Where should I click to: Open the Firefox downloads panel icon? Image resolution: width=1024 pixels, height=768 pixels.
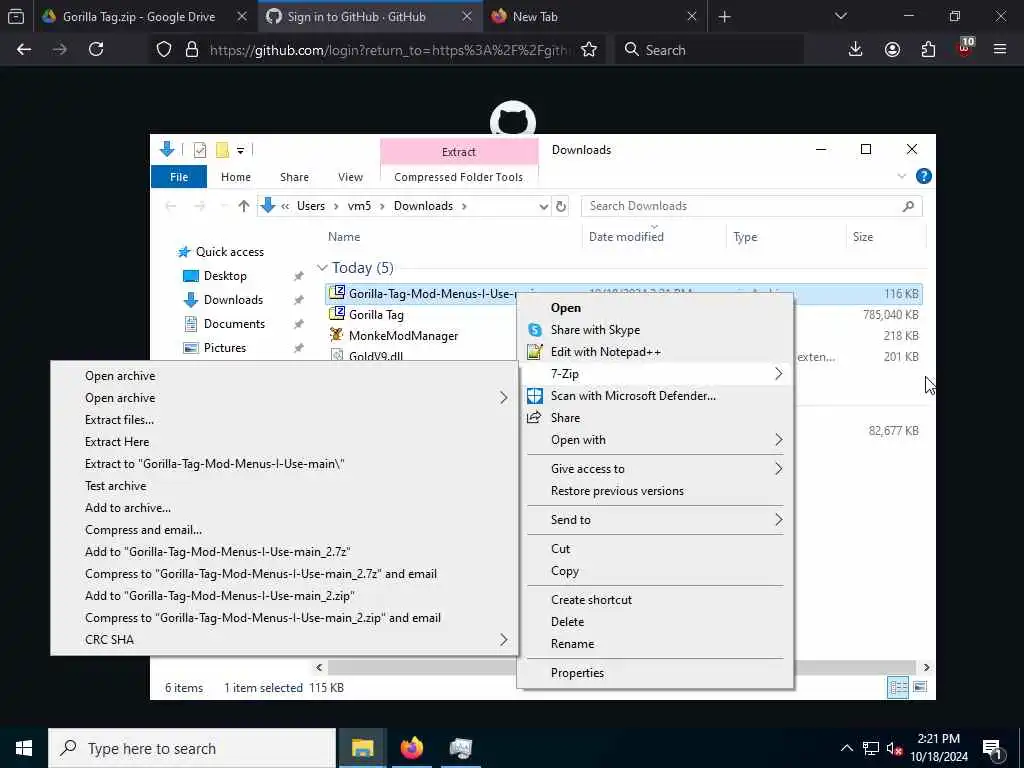click(855, 50)
